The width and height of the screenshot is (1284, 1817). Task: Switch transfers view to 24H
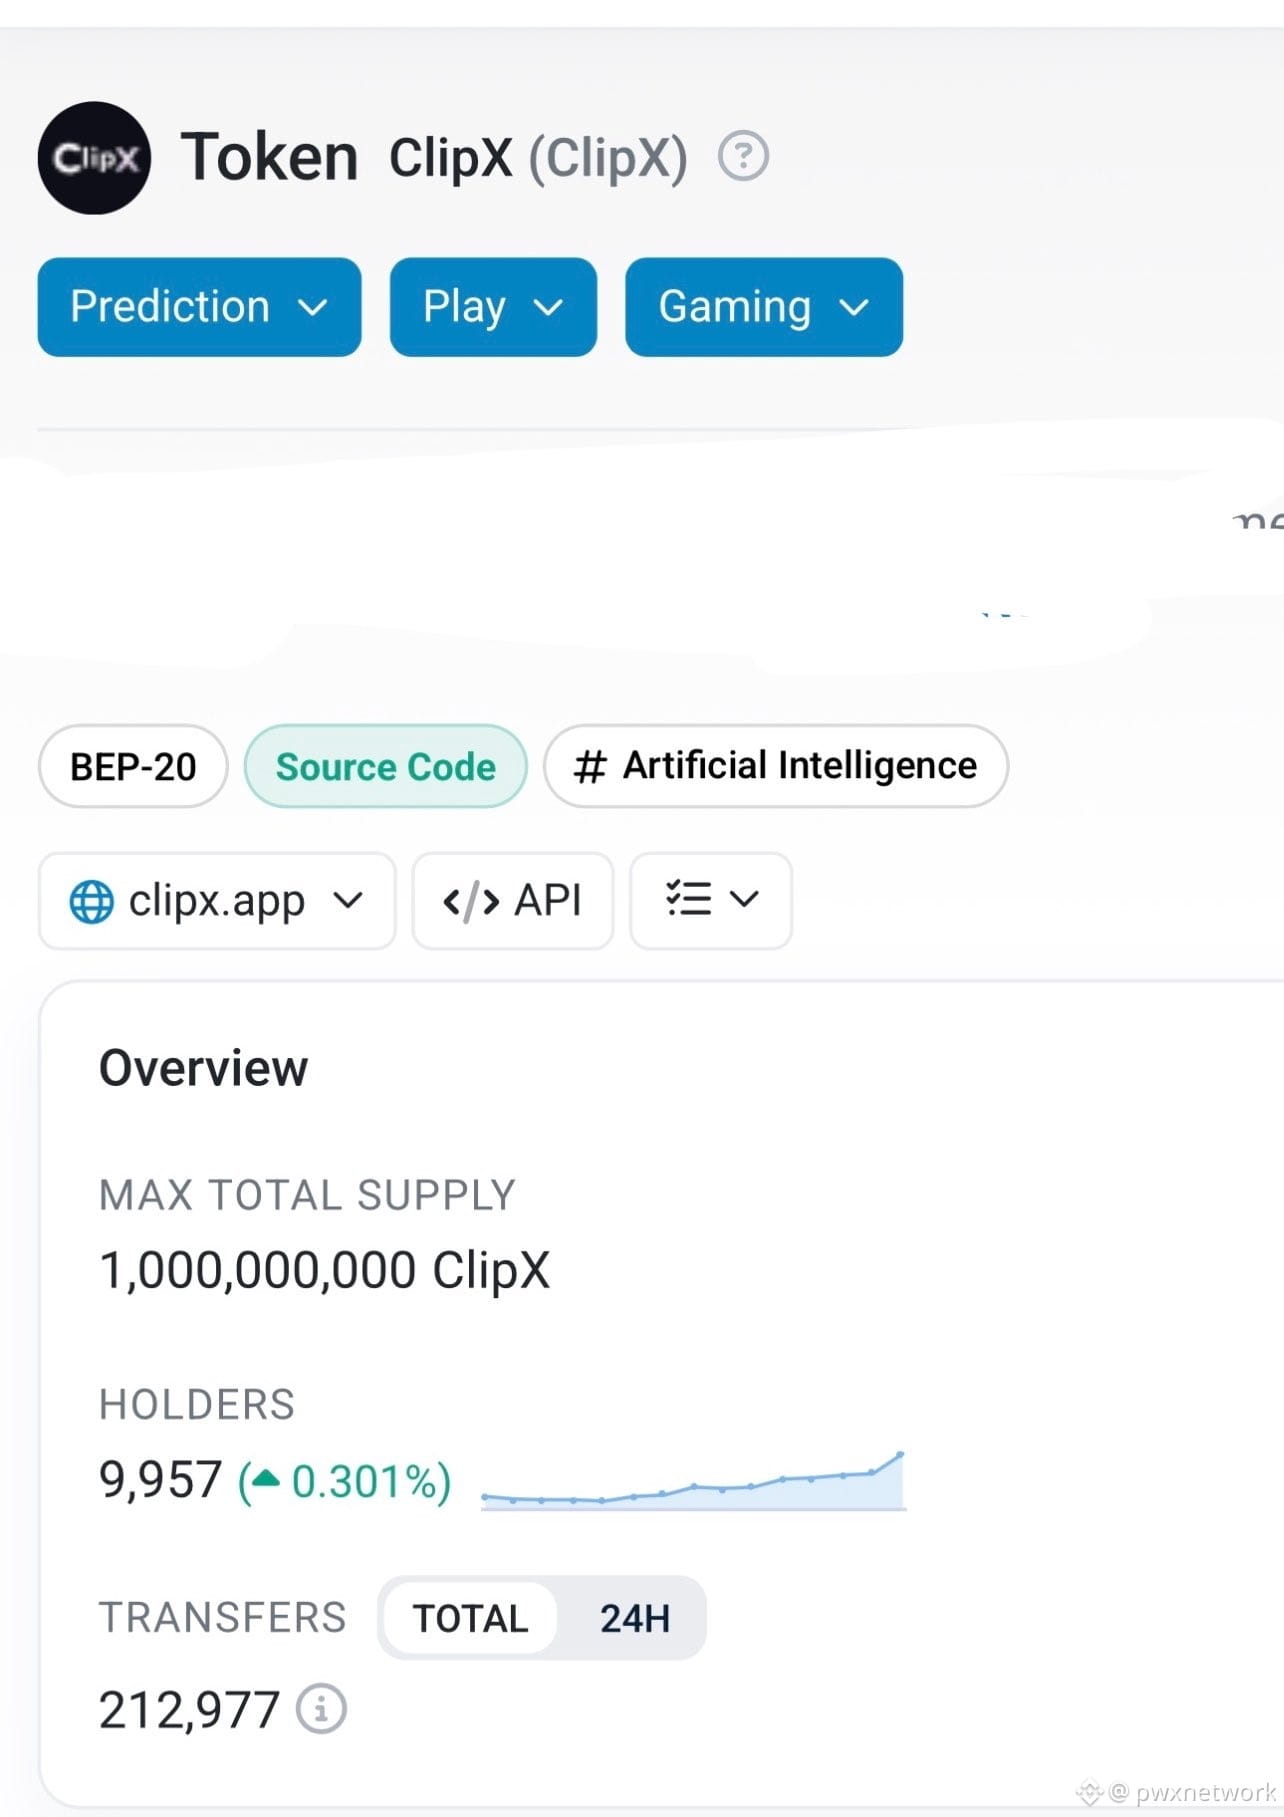point(634,1618)
